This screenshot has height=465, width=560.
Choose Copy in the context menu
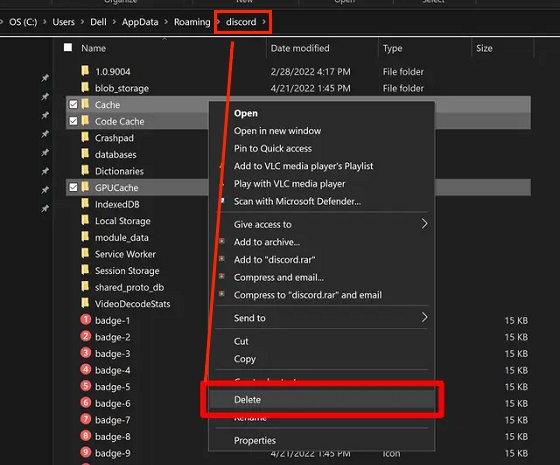point(321,359)
